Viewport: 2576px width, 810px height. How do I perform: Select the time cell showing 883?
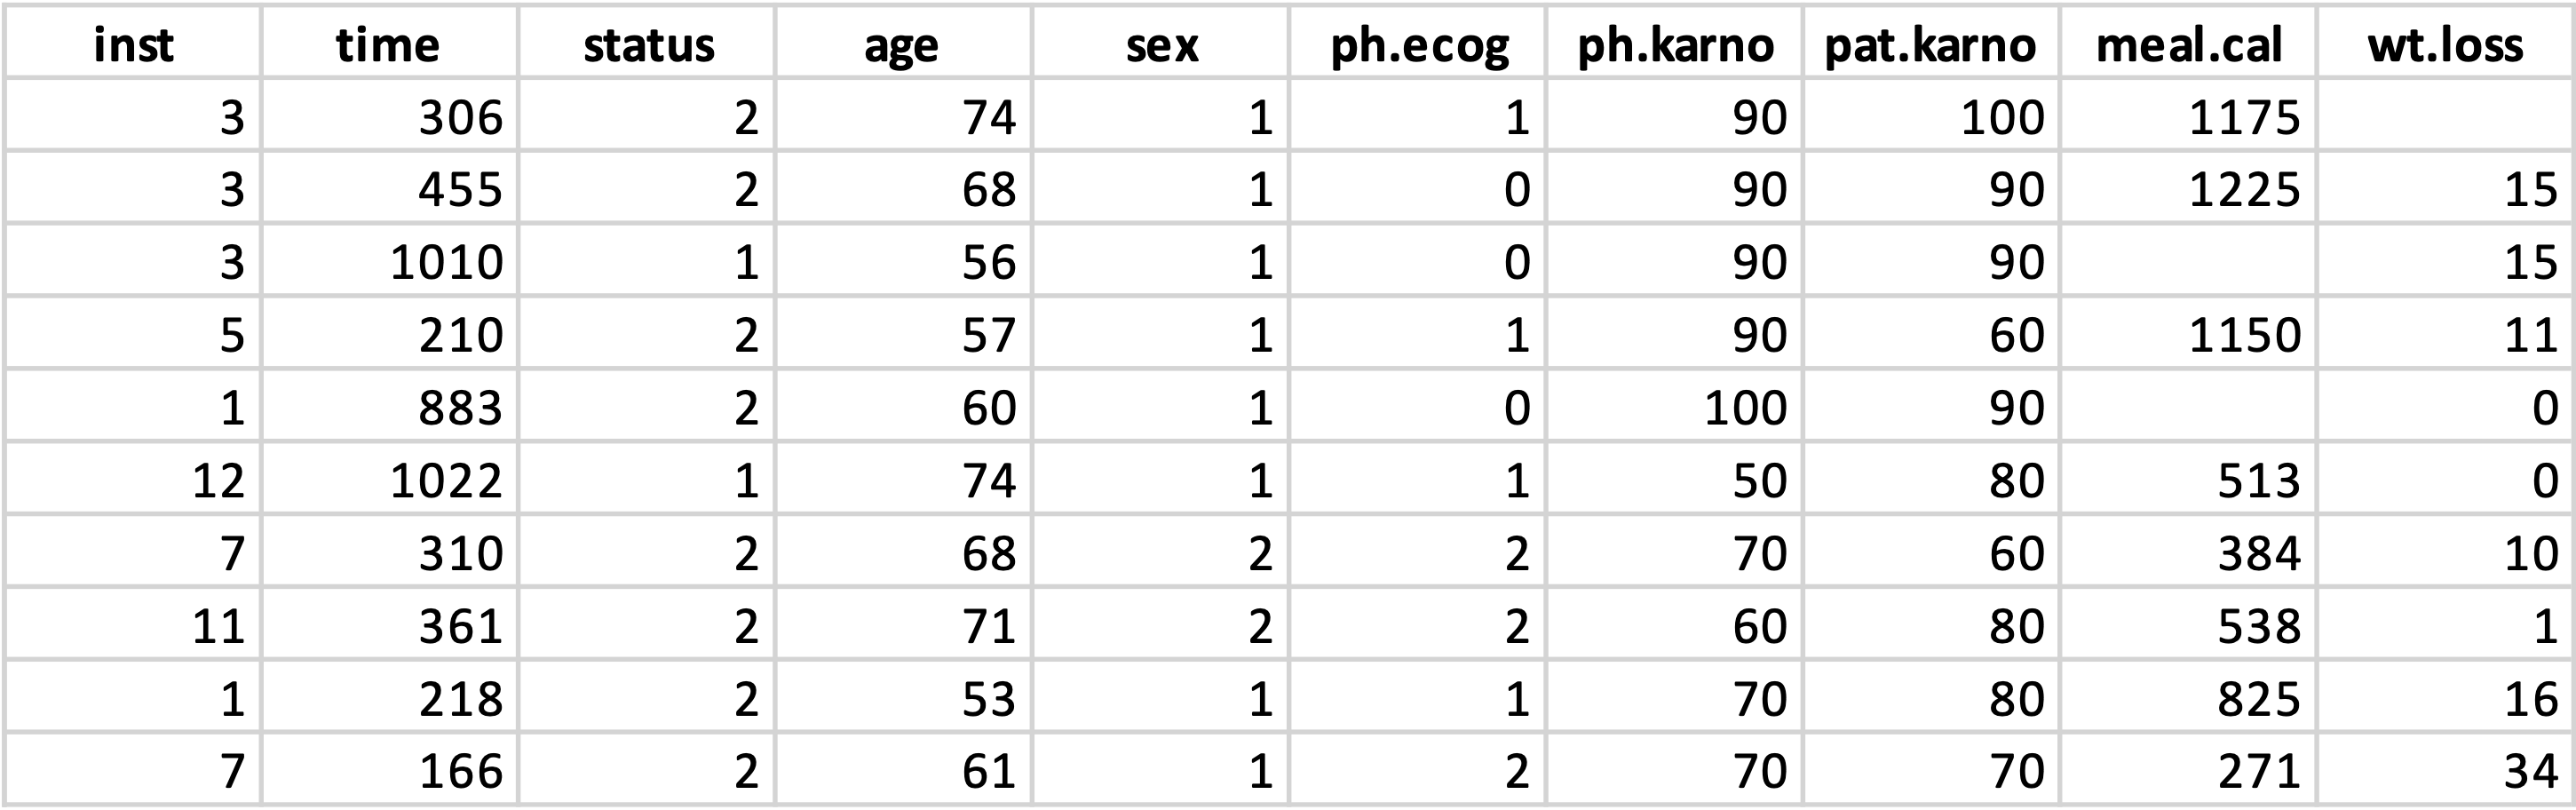point(390,406)
